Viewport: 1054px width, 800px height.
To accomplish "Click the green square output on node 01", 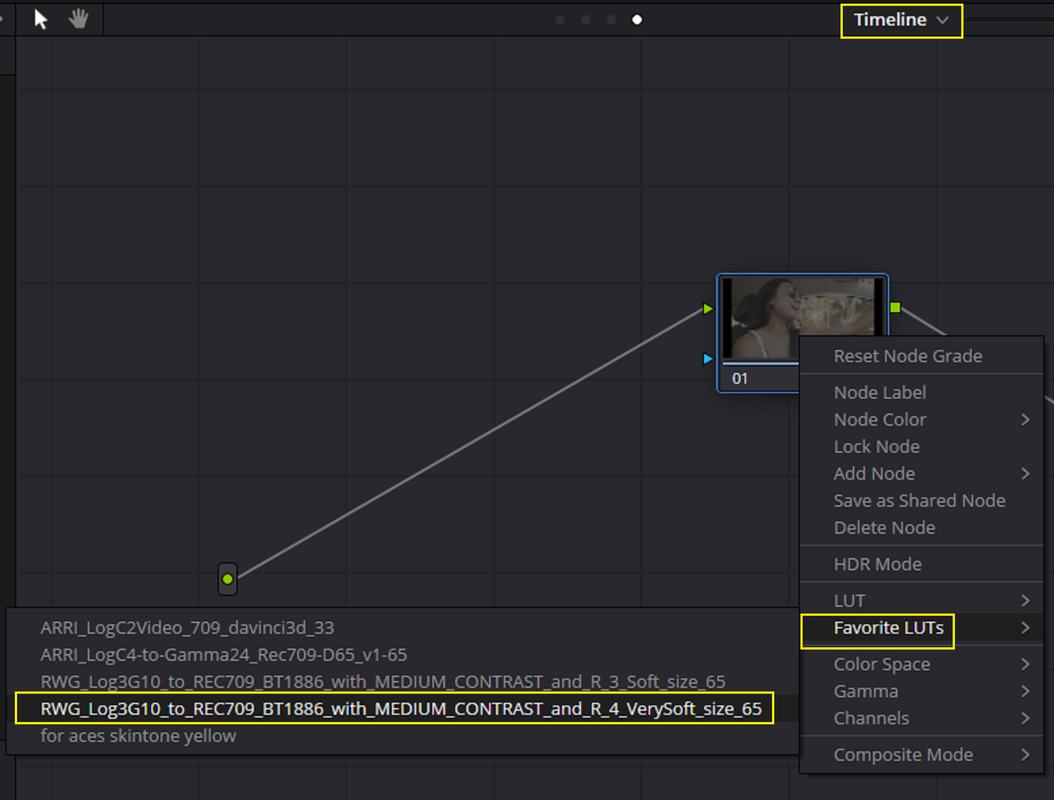I will [x=895, y=308].
